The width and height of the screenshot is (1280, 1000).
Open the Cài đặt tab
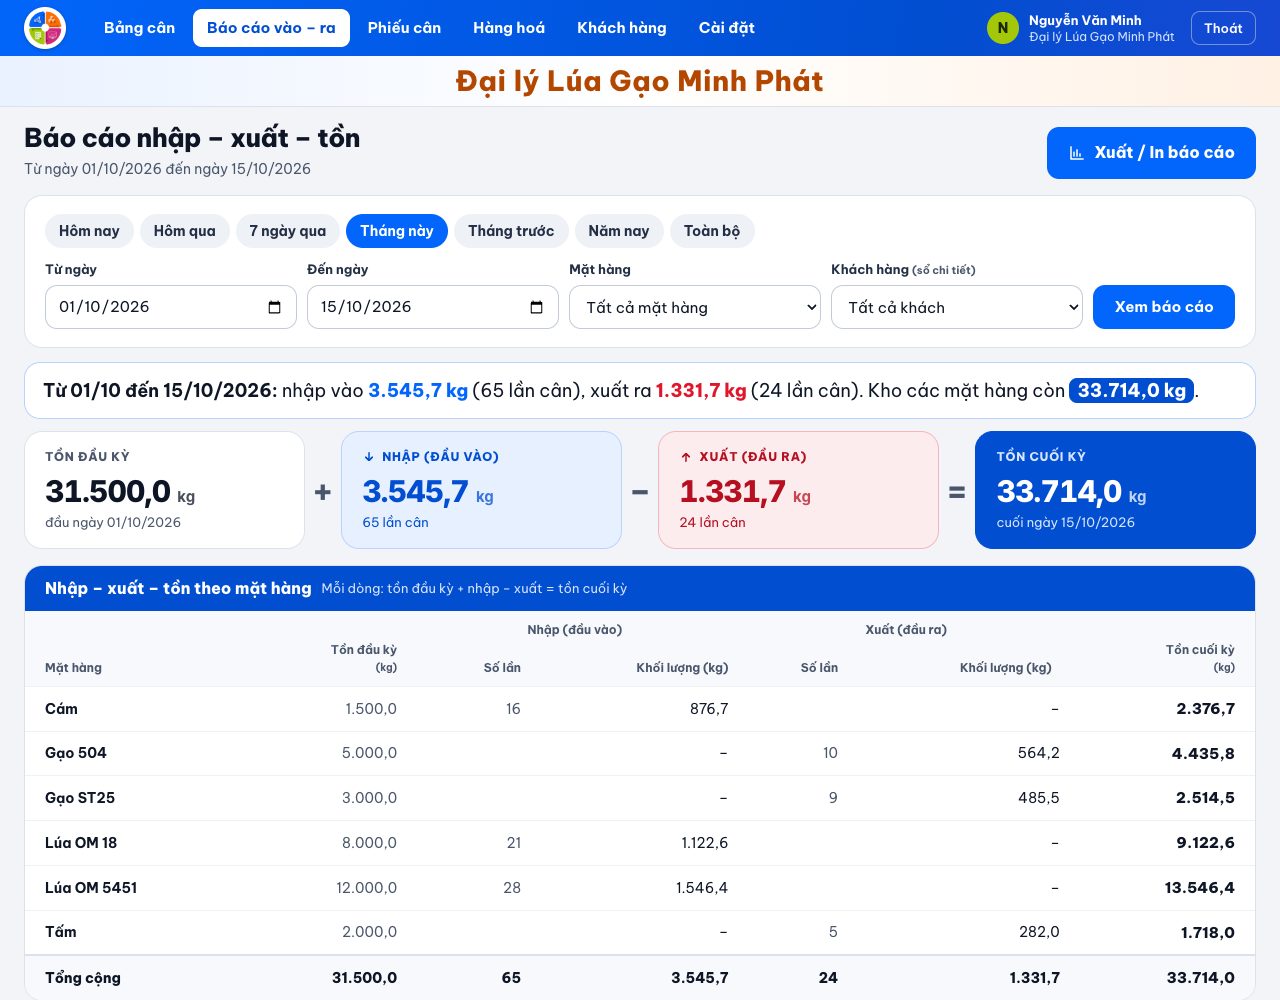pyautogui.click(x=727, y=28)
